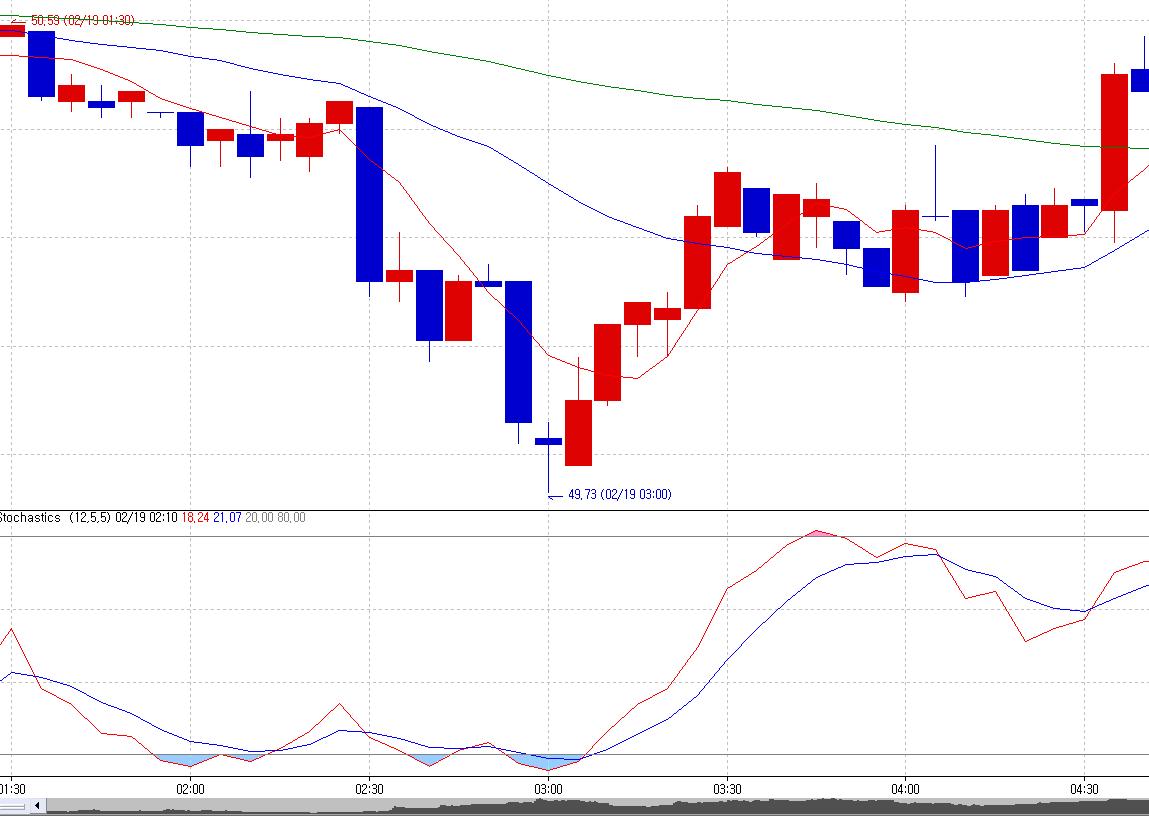Click the 03:00 time axis label

[x=548, y=789]
